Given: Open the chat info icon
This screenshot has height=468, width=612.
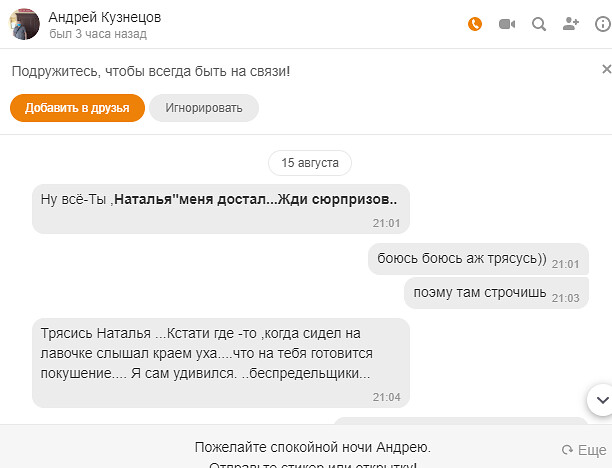Looking at the screenshot, I should (x=602, y=24).
